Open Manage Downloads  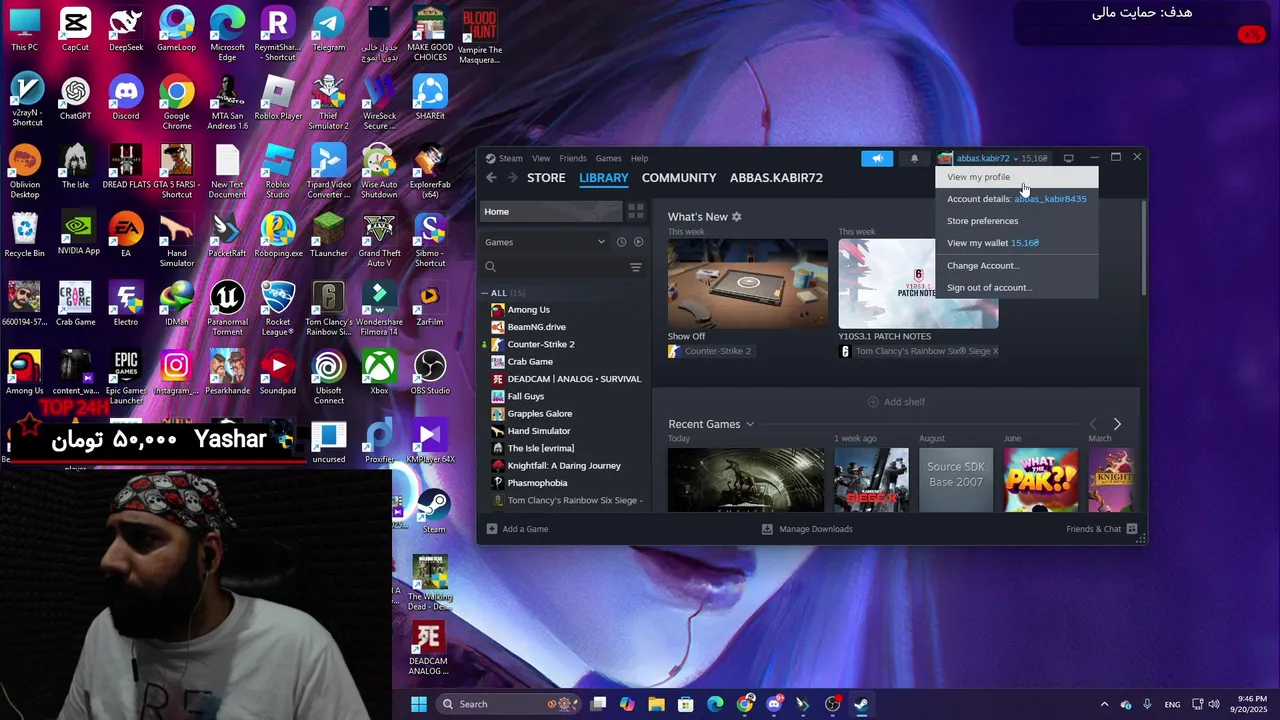click(x=807, y=529)
